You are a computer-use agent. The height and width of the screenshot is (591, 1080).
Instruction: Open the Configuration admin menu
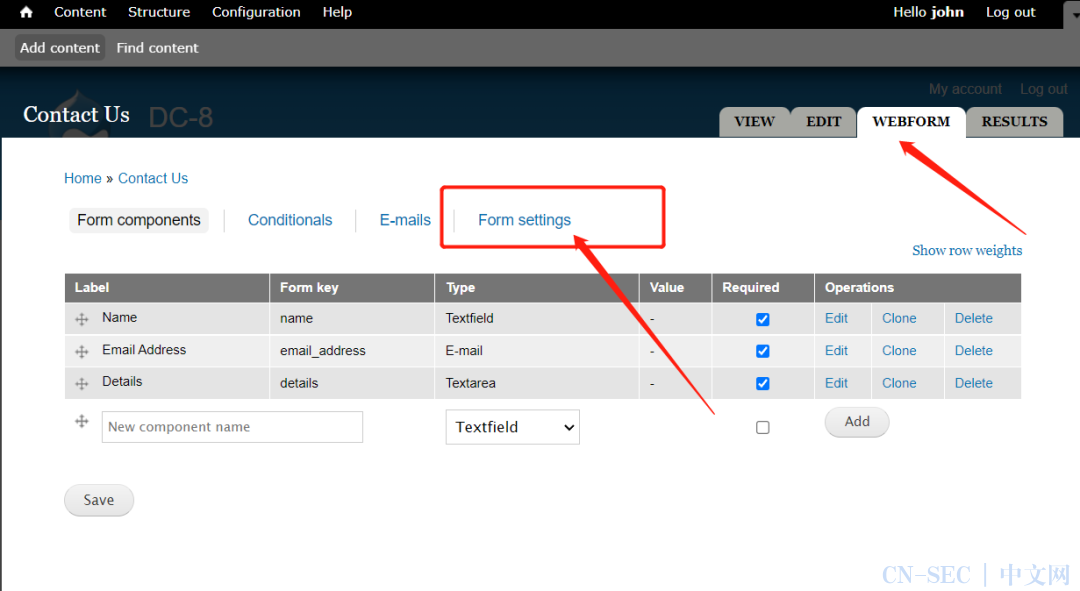click(x=256, y=12)
